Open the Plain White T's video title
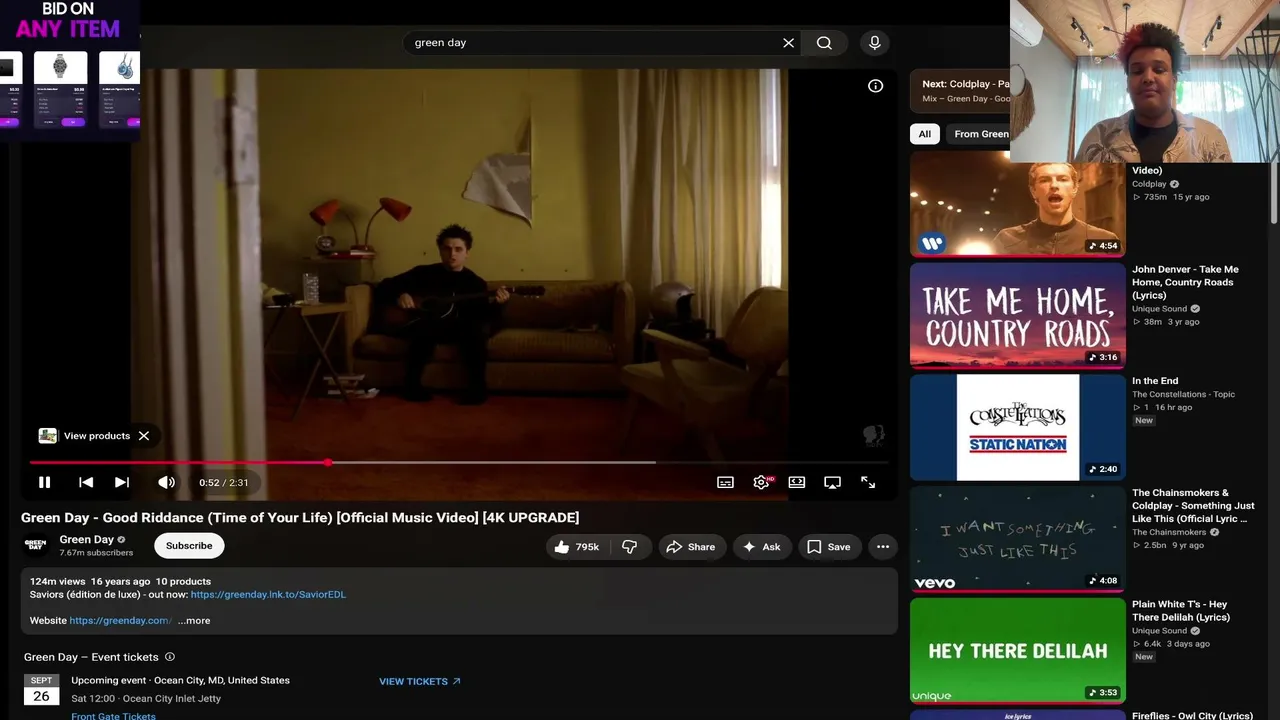 pos(1181,611)
